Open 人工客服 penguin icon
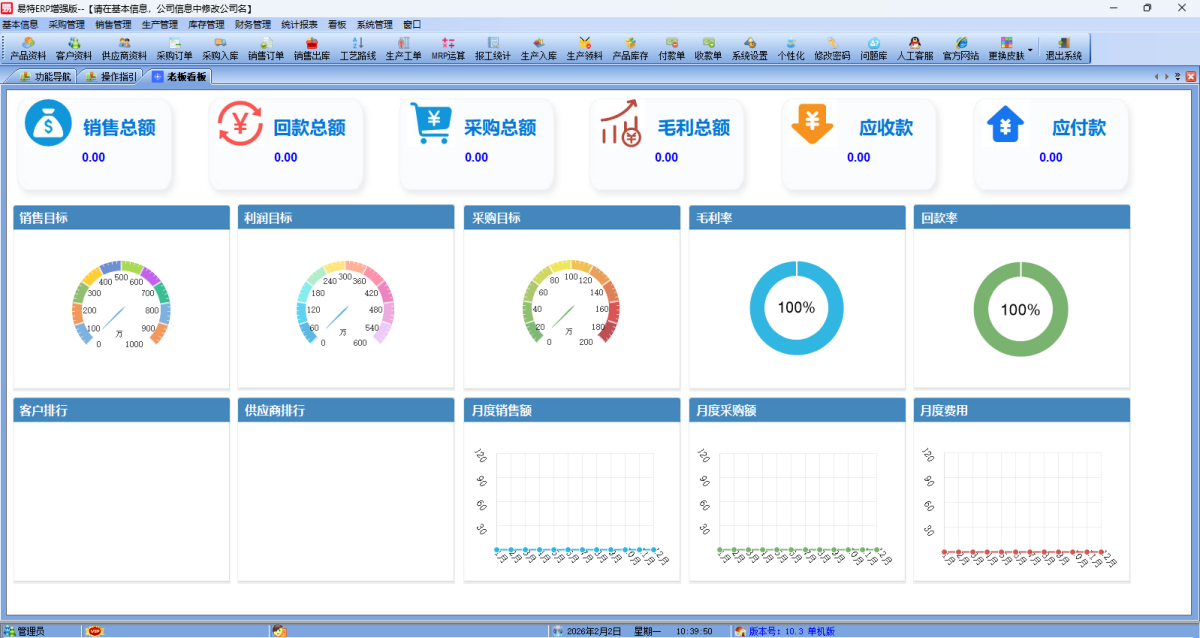 click(914, 48)
